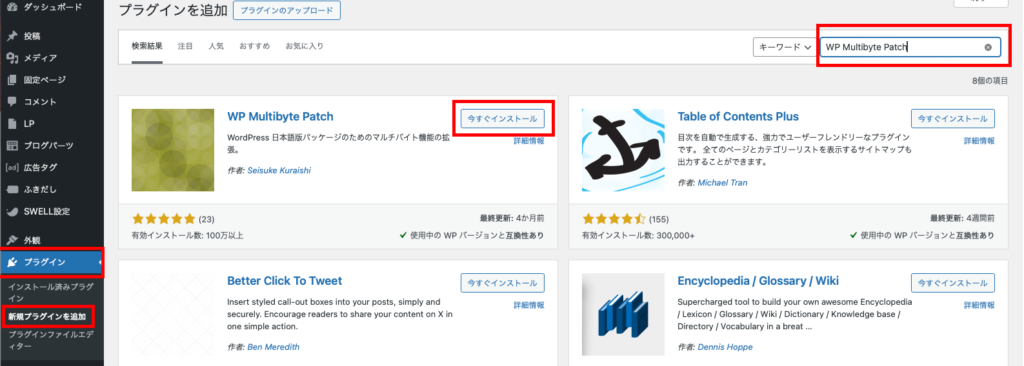Click the brush icon beside 外観
The width and height of the screenshot is (1024, 366).
12,240
